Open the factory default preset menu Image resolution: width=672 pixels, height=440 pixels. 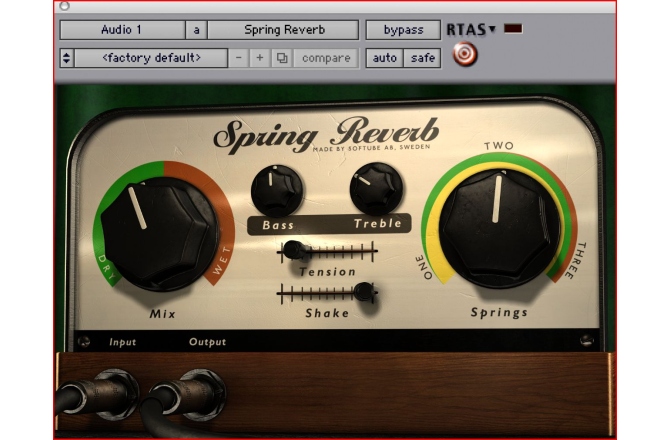click(151, 58)
